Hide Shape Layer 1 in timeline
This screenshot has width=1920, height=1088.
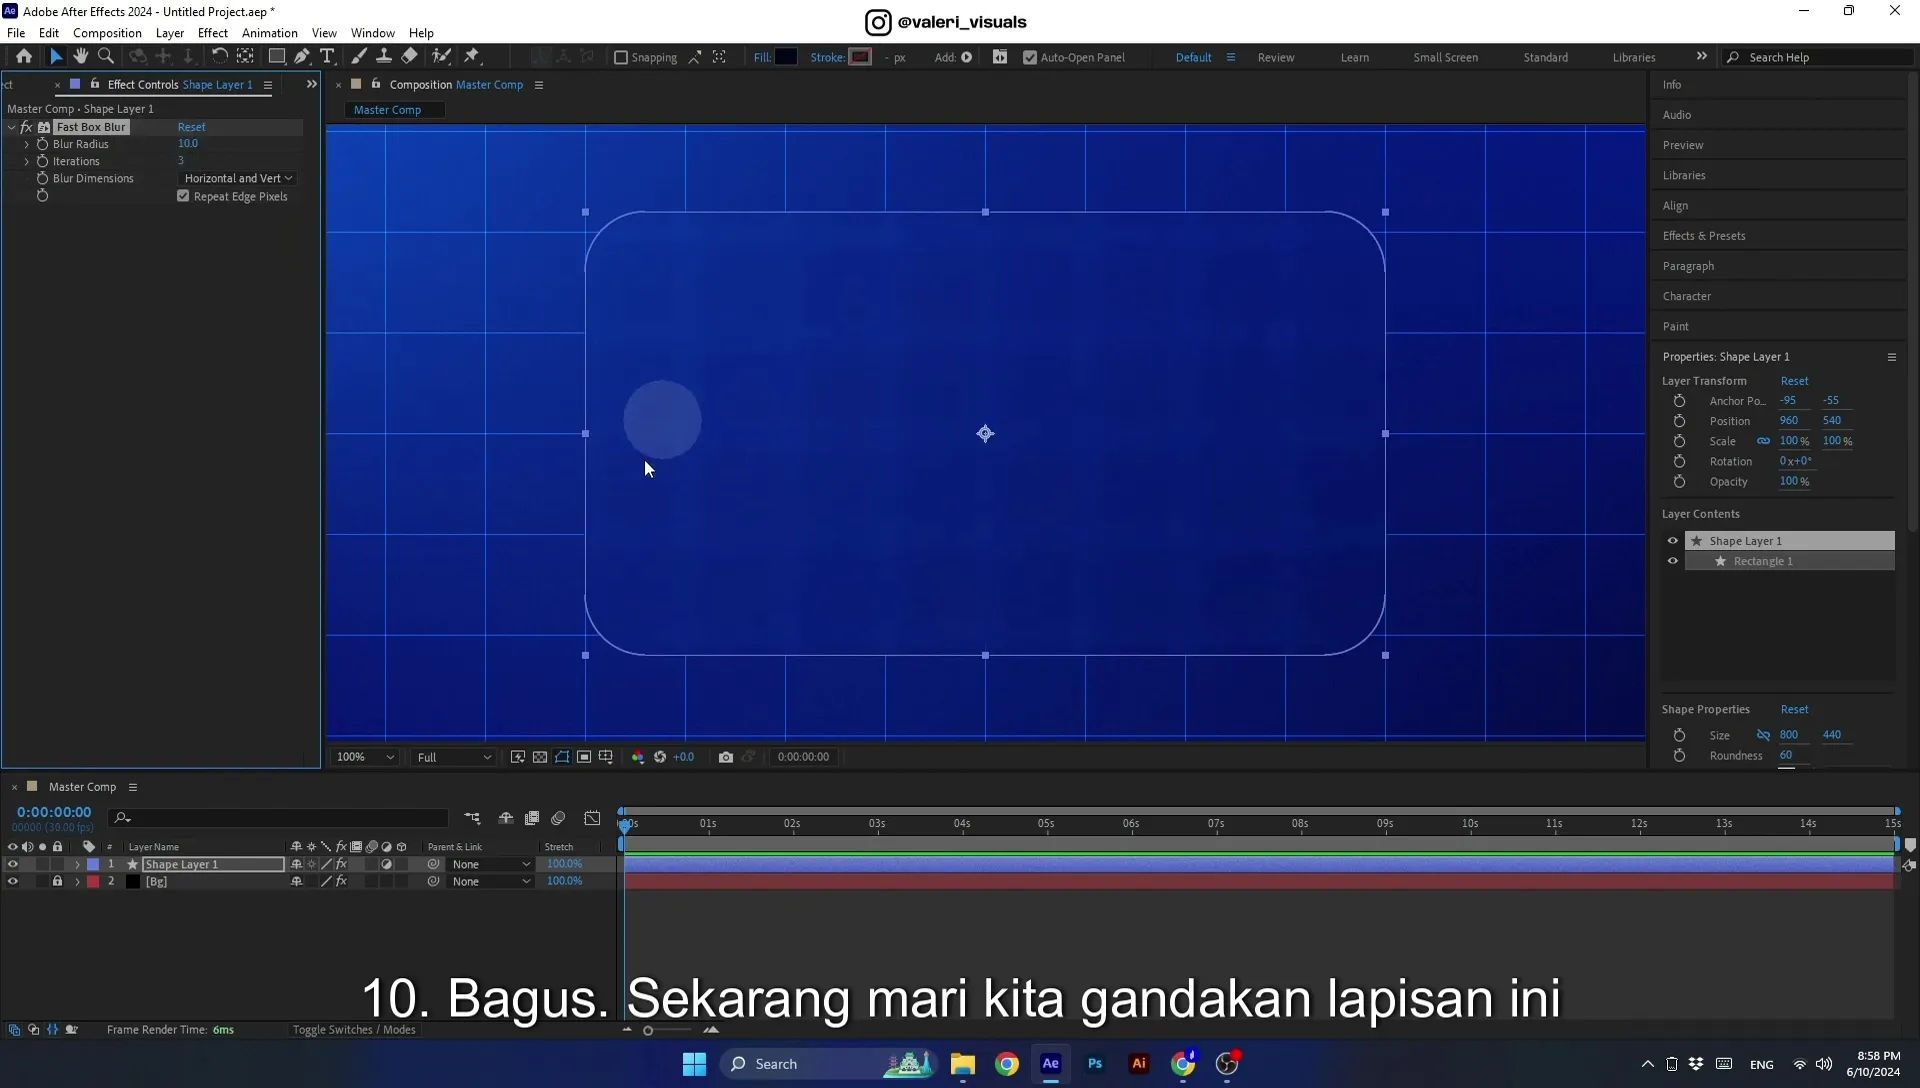point(12,864)
